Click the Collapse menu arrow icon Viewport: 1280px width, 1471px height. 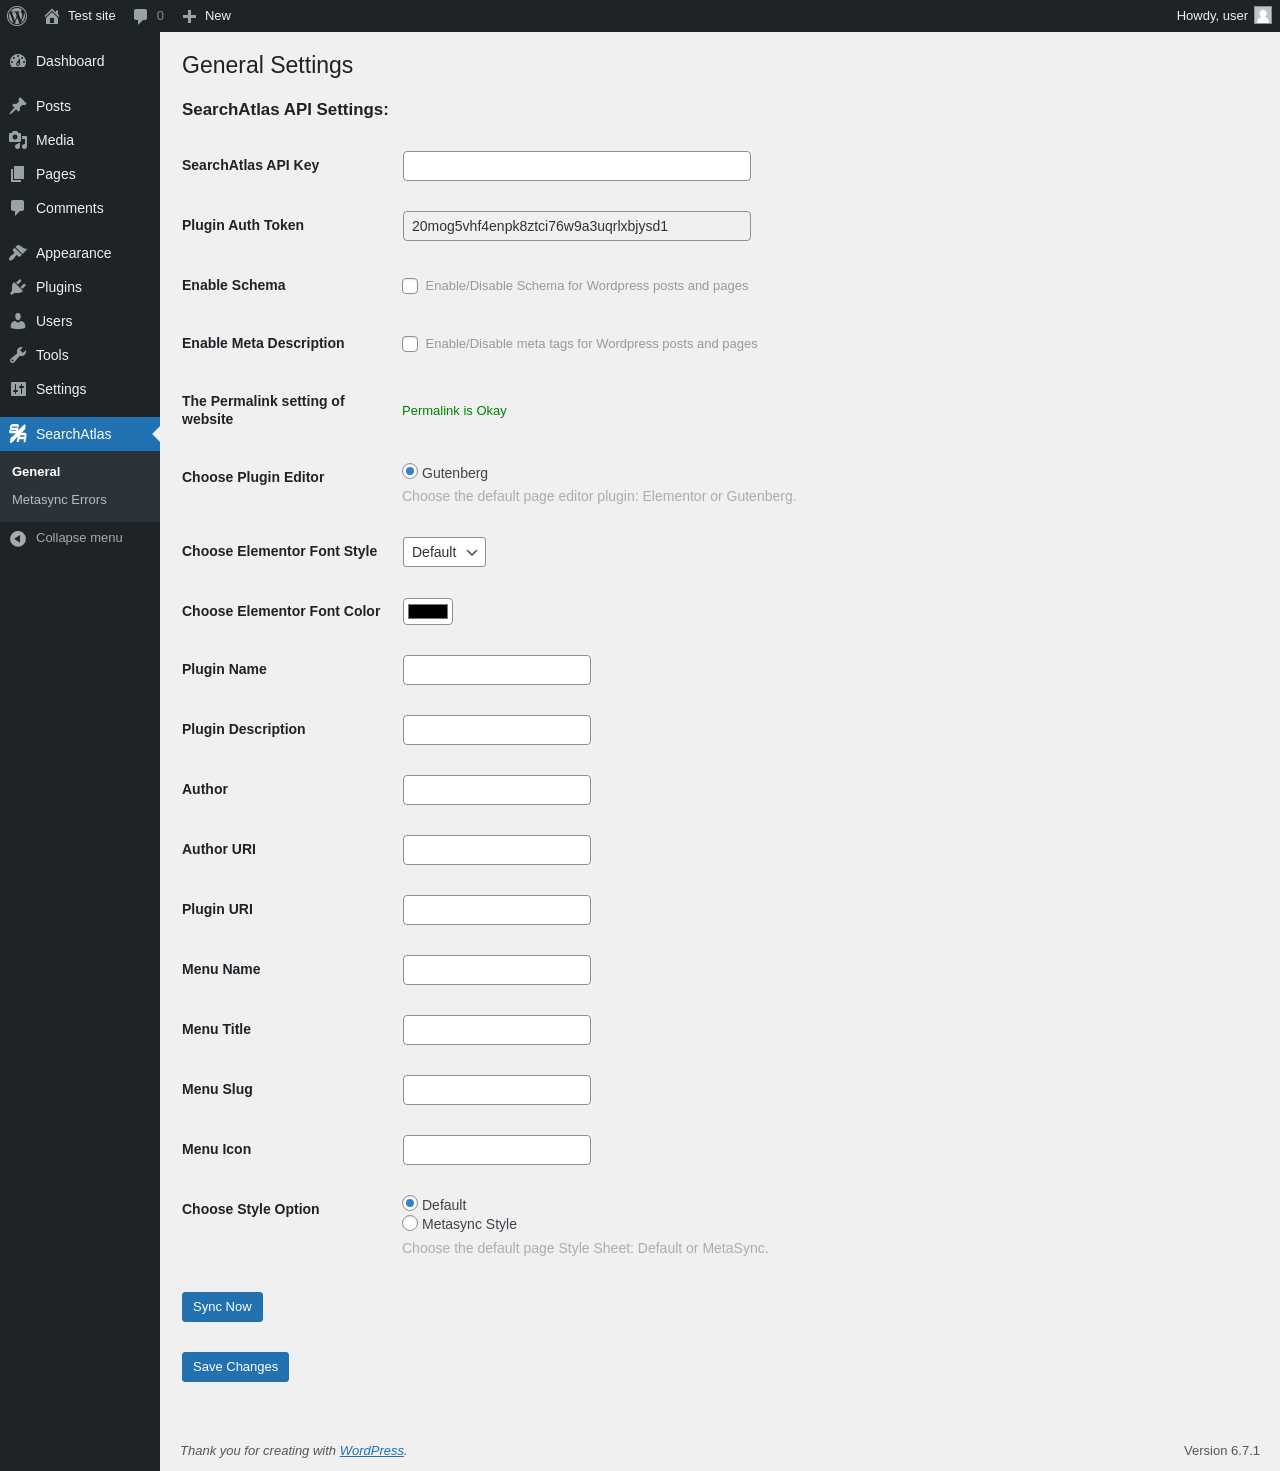coord(18,539)
